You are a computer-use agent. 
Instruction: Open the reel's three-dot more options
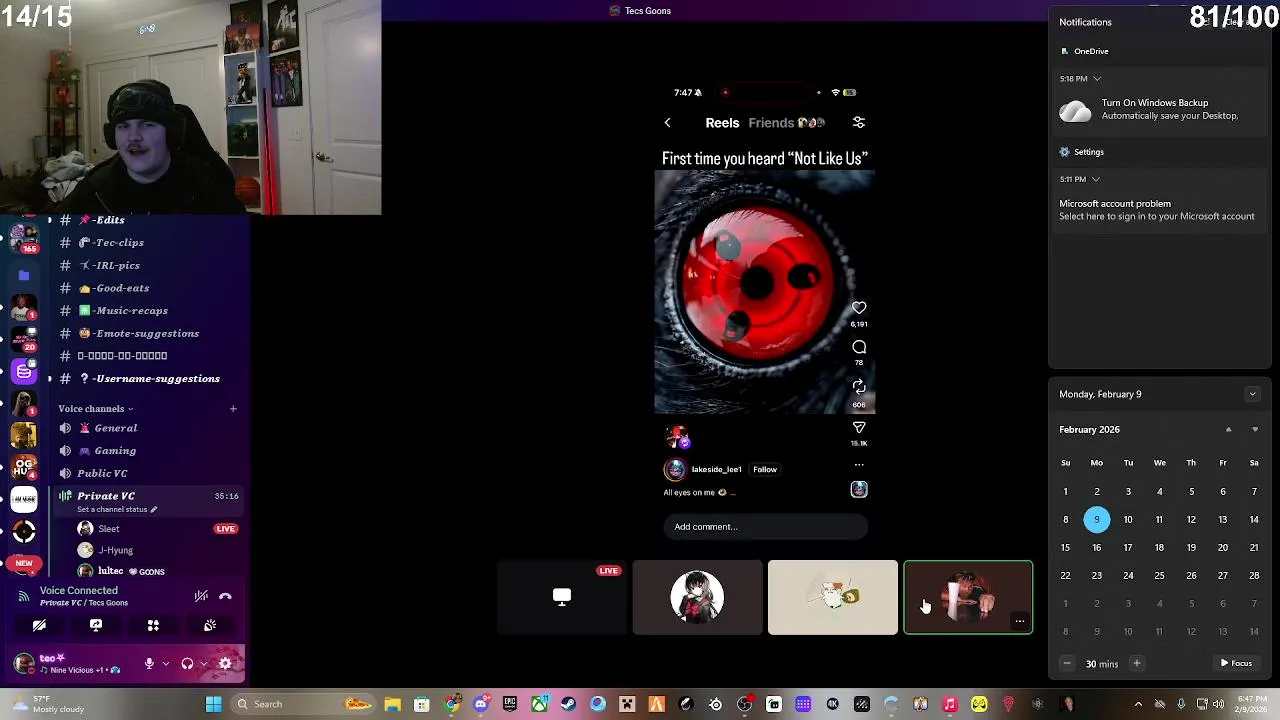pos(859,465)
